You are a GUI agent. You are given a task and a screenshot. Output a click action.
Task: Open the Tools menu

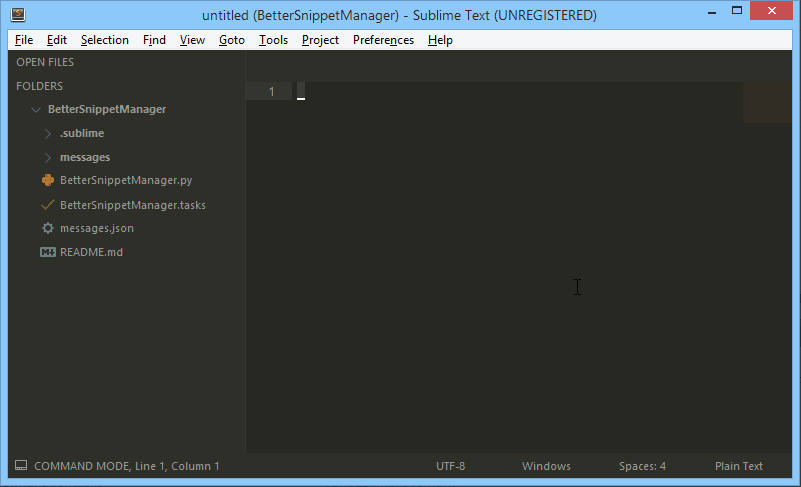coord(273,40)
